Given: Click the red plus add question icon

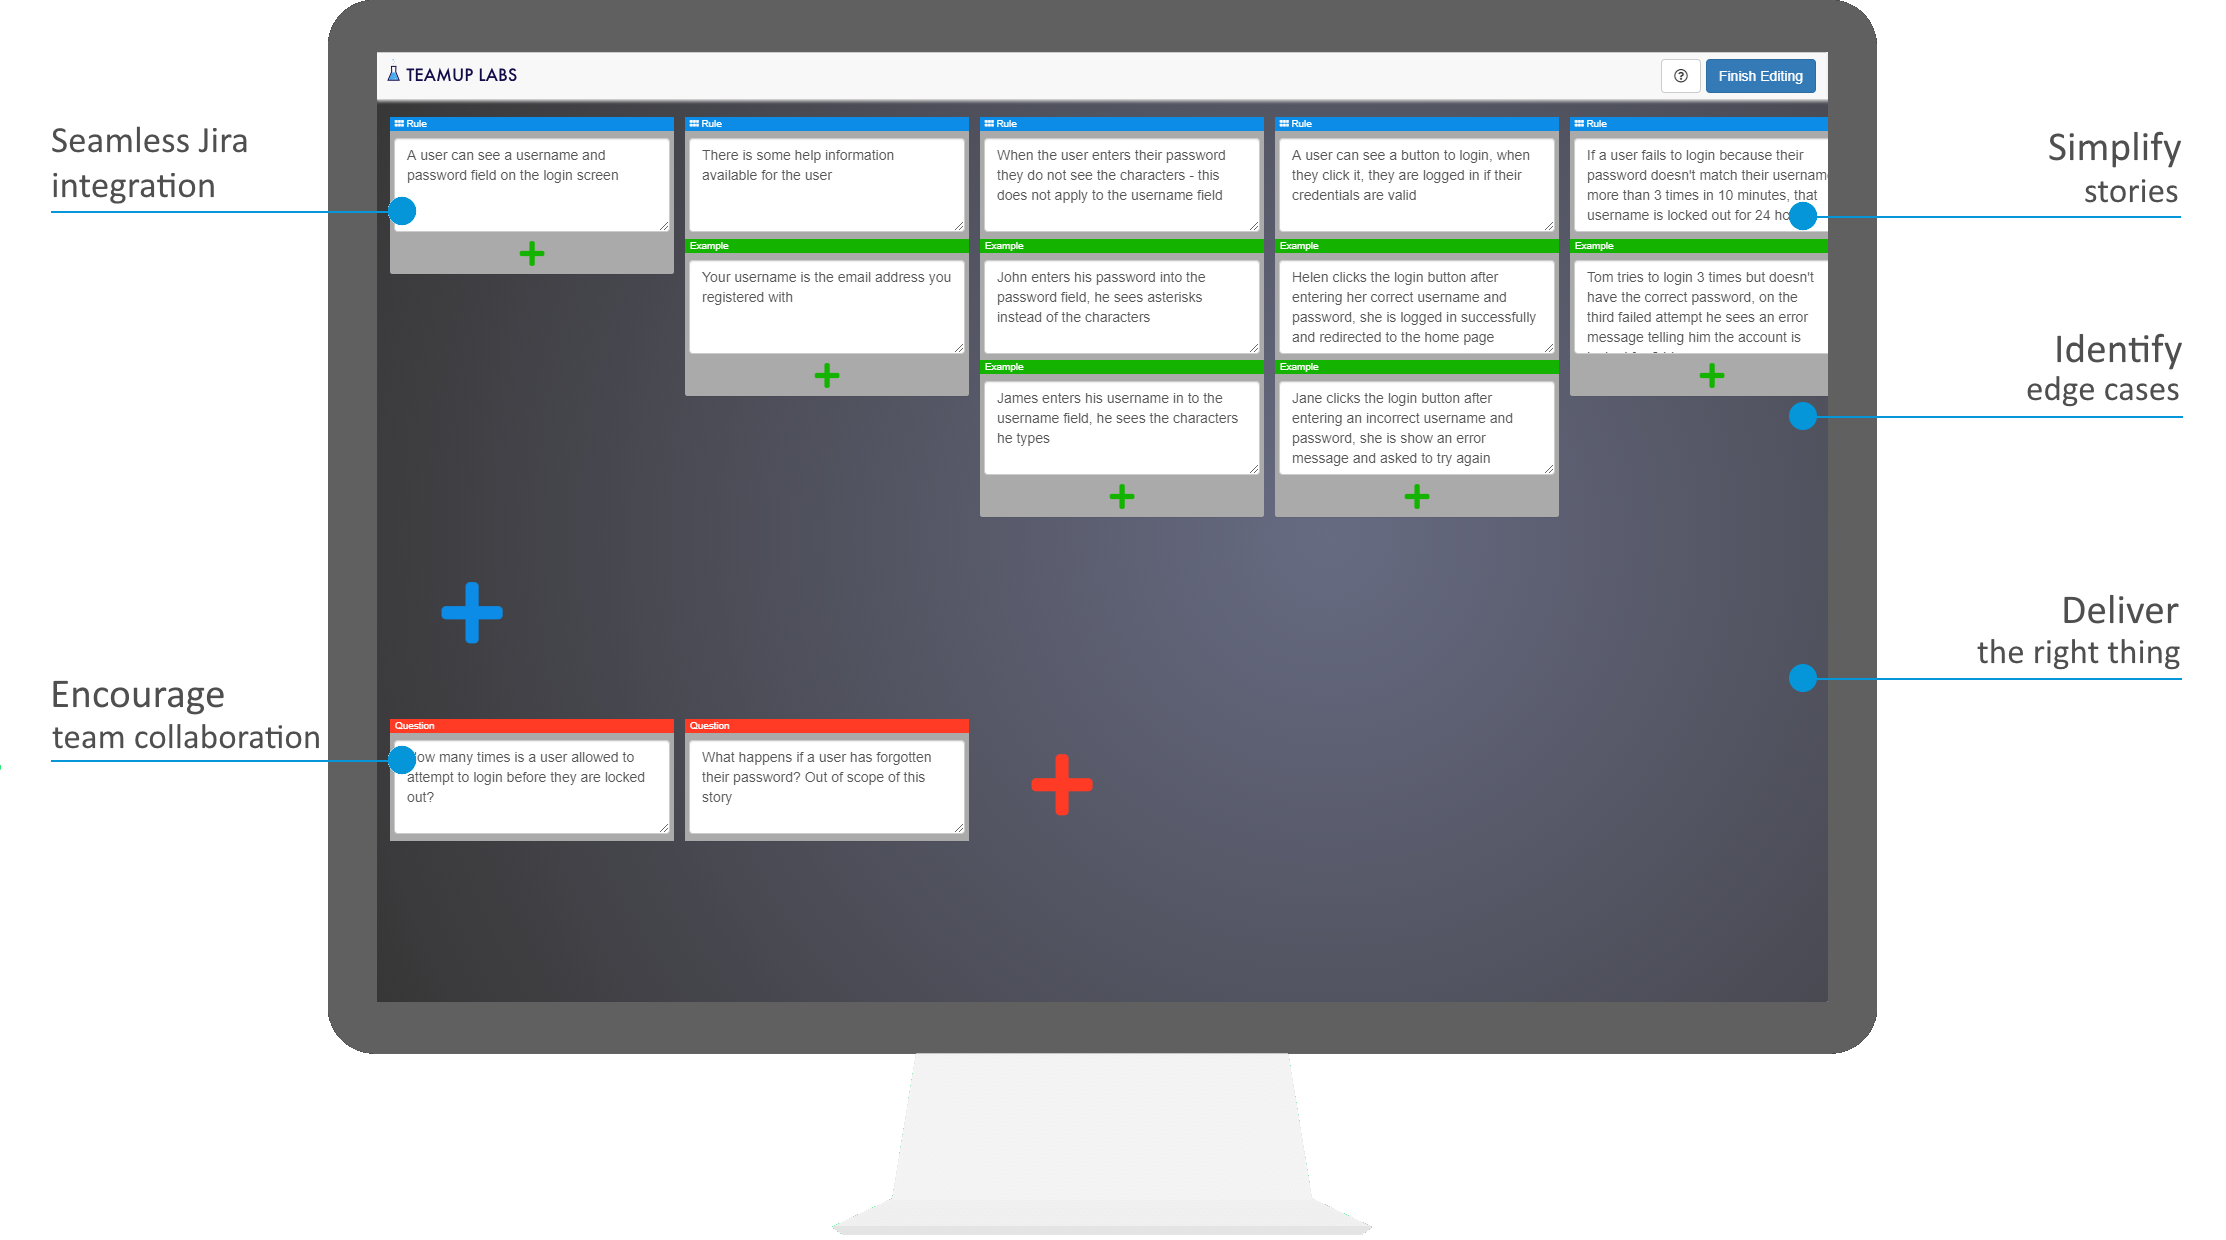Looking at the screenshot, I should (1061, 786).
